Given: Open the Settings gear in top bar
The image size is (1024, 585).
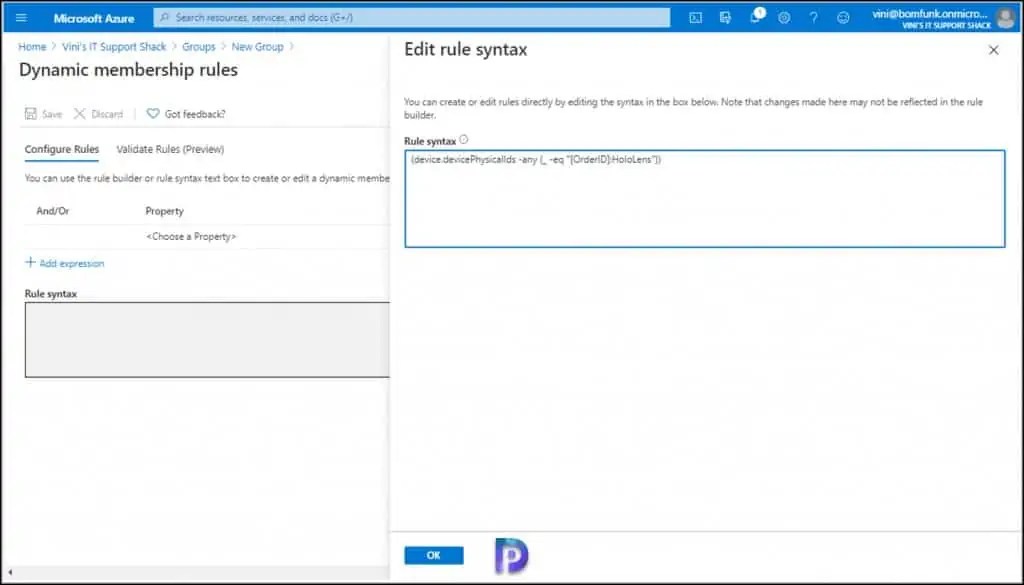Looking at the screenshot, I should click(x=783, y=17).
